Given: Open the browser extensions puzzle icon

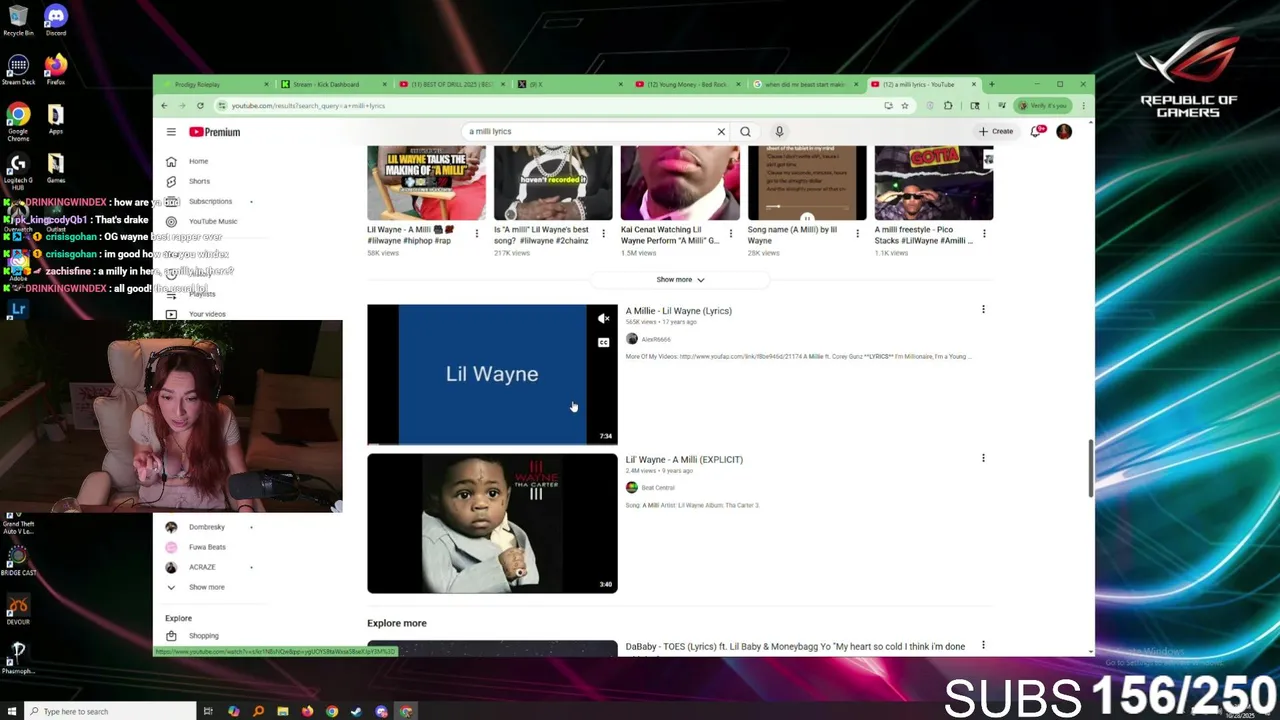Looking at the screenshot, I should [x=948, y=105].
